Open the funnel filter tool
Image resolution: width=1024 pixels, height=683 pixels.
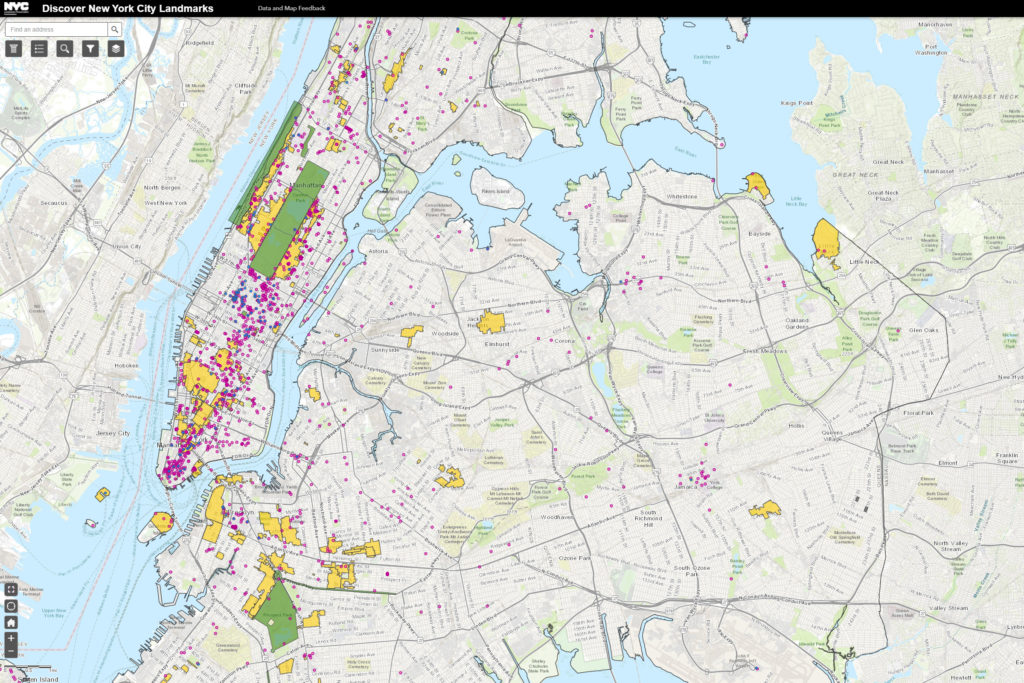tap(90, 48)
